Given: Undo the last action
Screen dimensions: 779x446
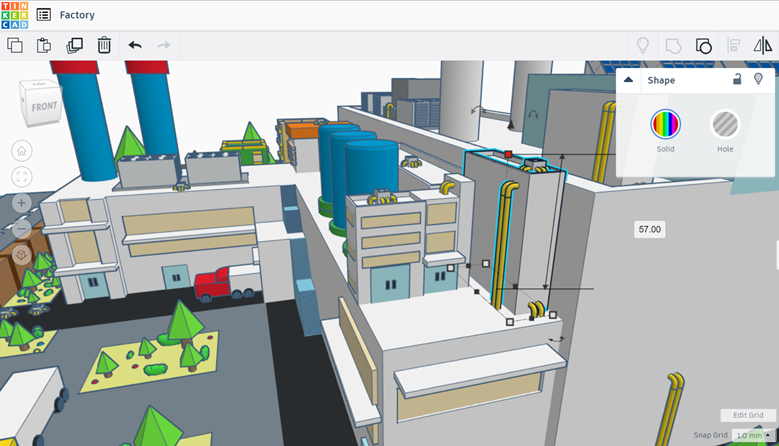Looking at the screenshot, I should coord(135,45).
